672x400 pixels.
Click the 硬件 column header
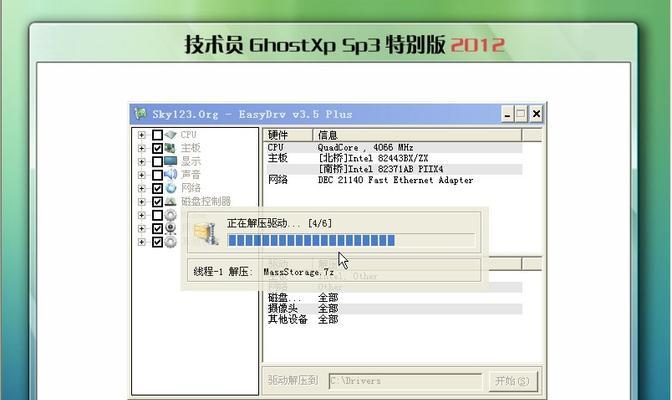coord(288,135)
